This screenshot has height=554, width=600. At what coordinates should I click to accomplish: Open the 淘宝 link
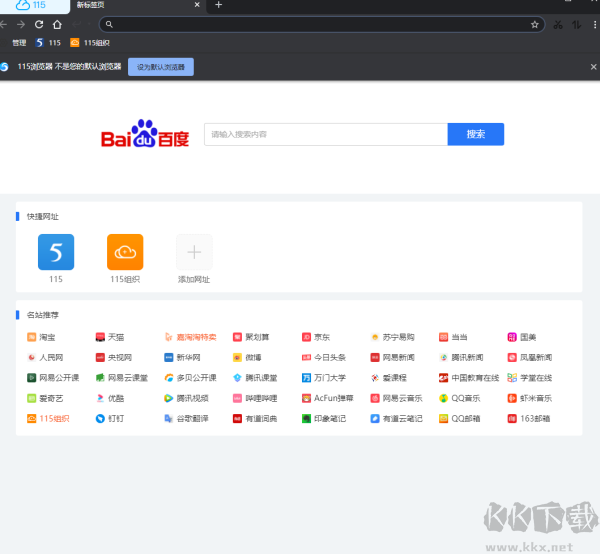pos(41,337)
